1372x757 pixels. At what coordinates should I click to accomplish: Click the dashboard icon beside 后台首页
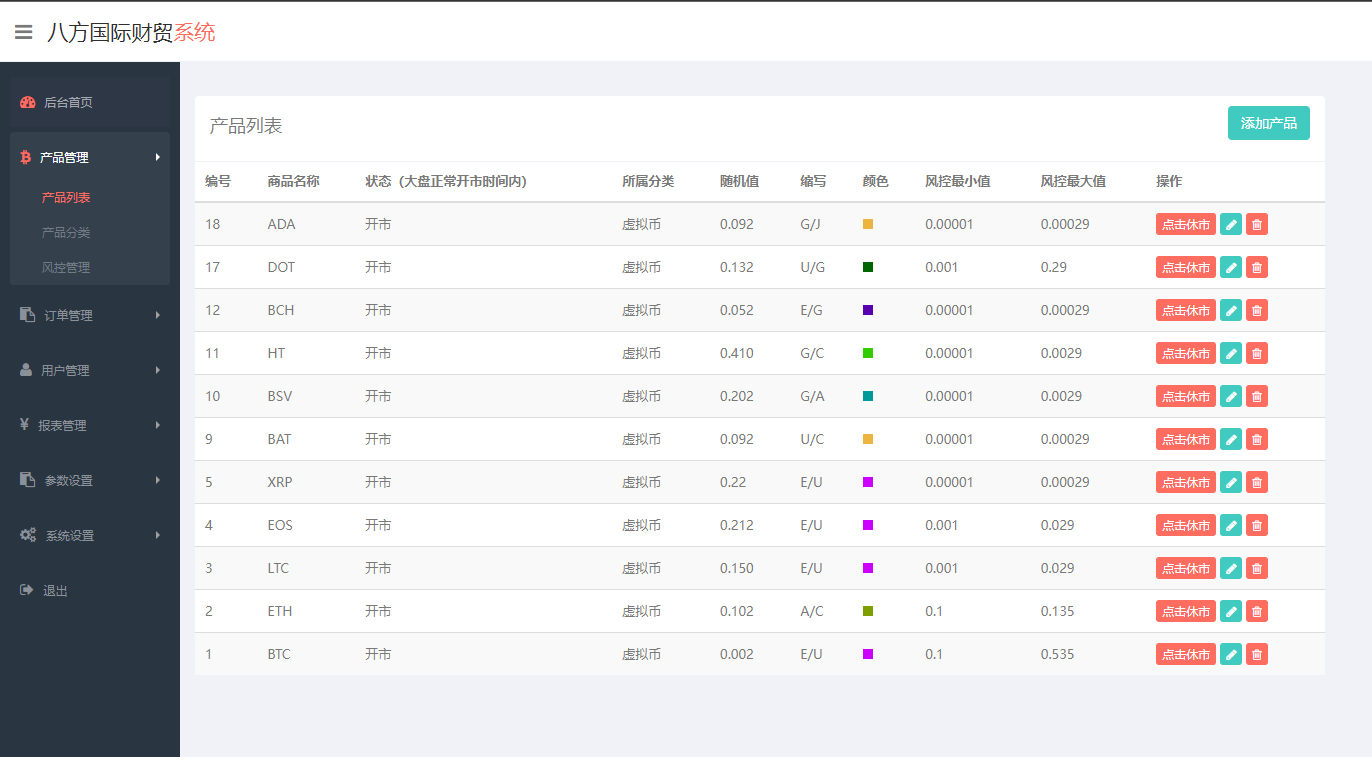(x=28, y=102)
